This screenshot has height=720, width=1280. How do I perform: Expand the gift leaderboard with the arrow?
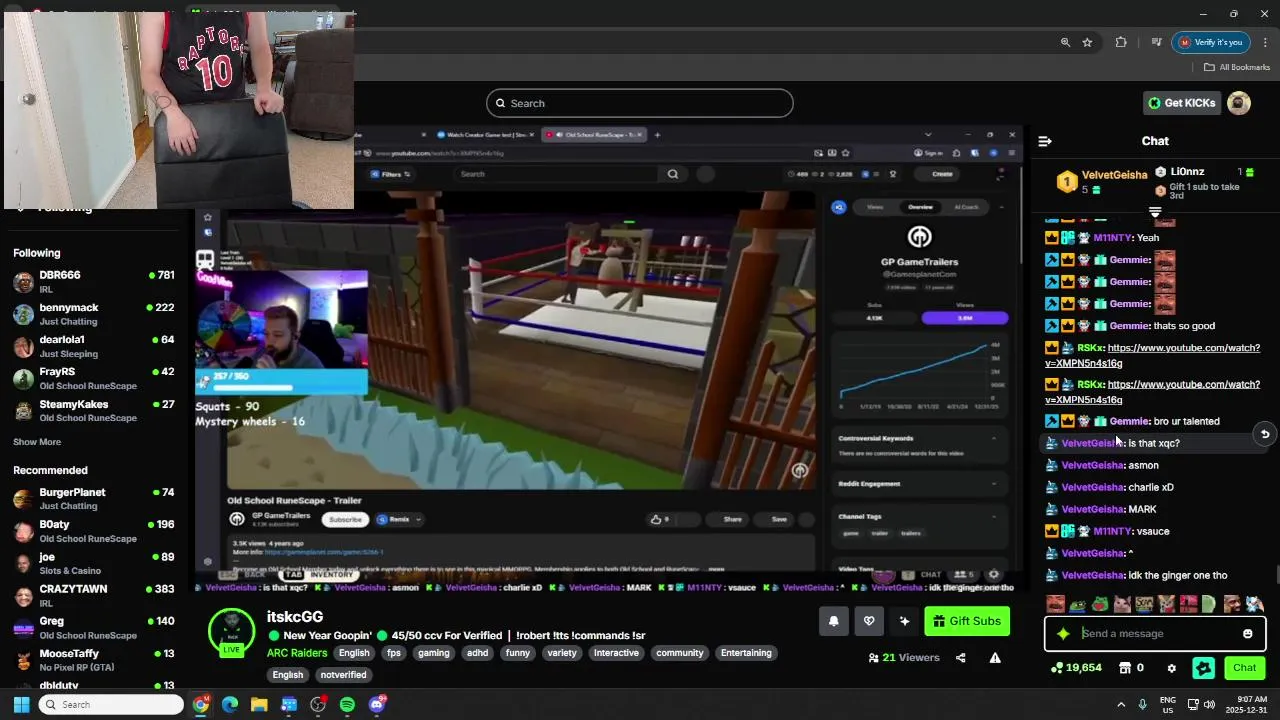[x=1155, y=212]
